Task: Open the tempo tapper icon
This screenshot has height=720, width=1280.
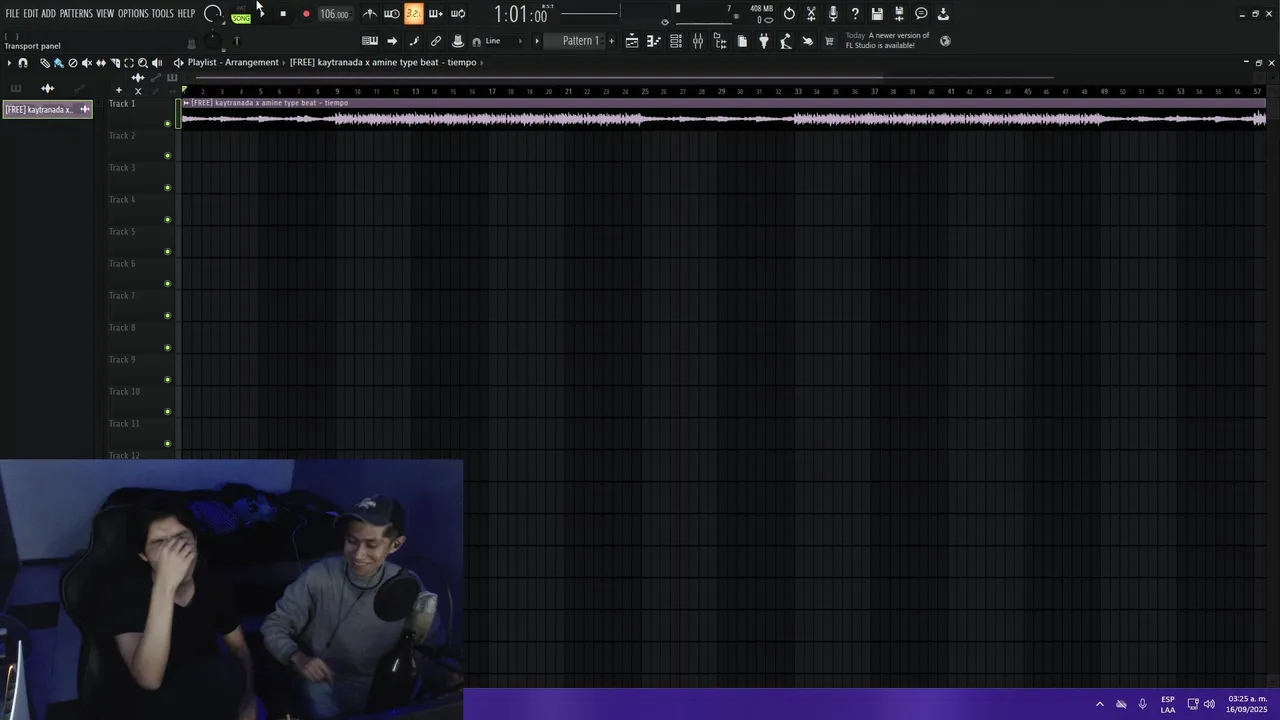Action: pyautogui.click(x=786, y=41)
